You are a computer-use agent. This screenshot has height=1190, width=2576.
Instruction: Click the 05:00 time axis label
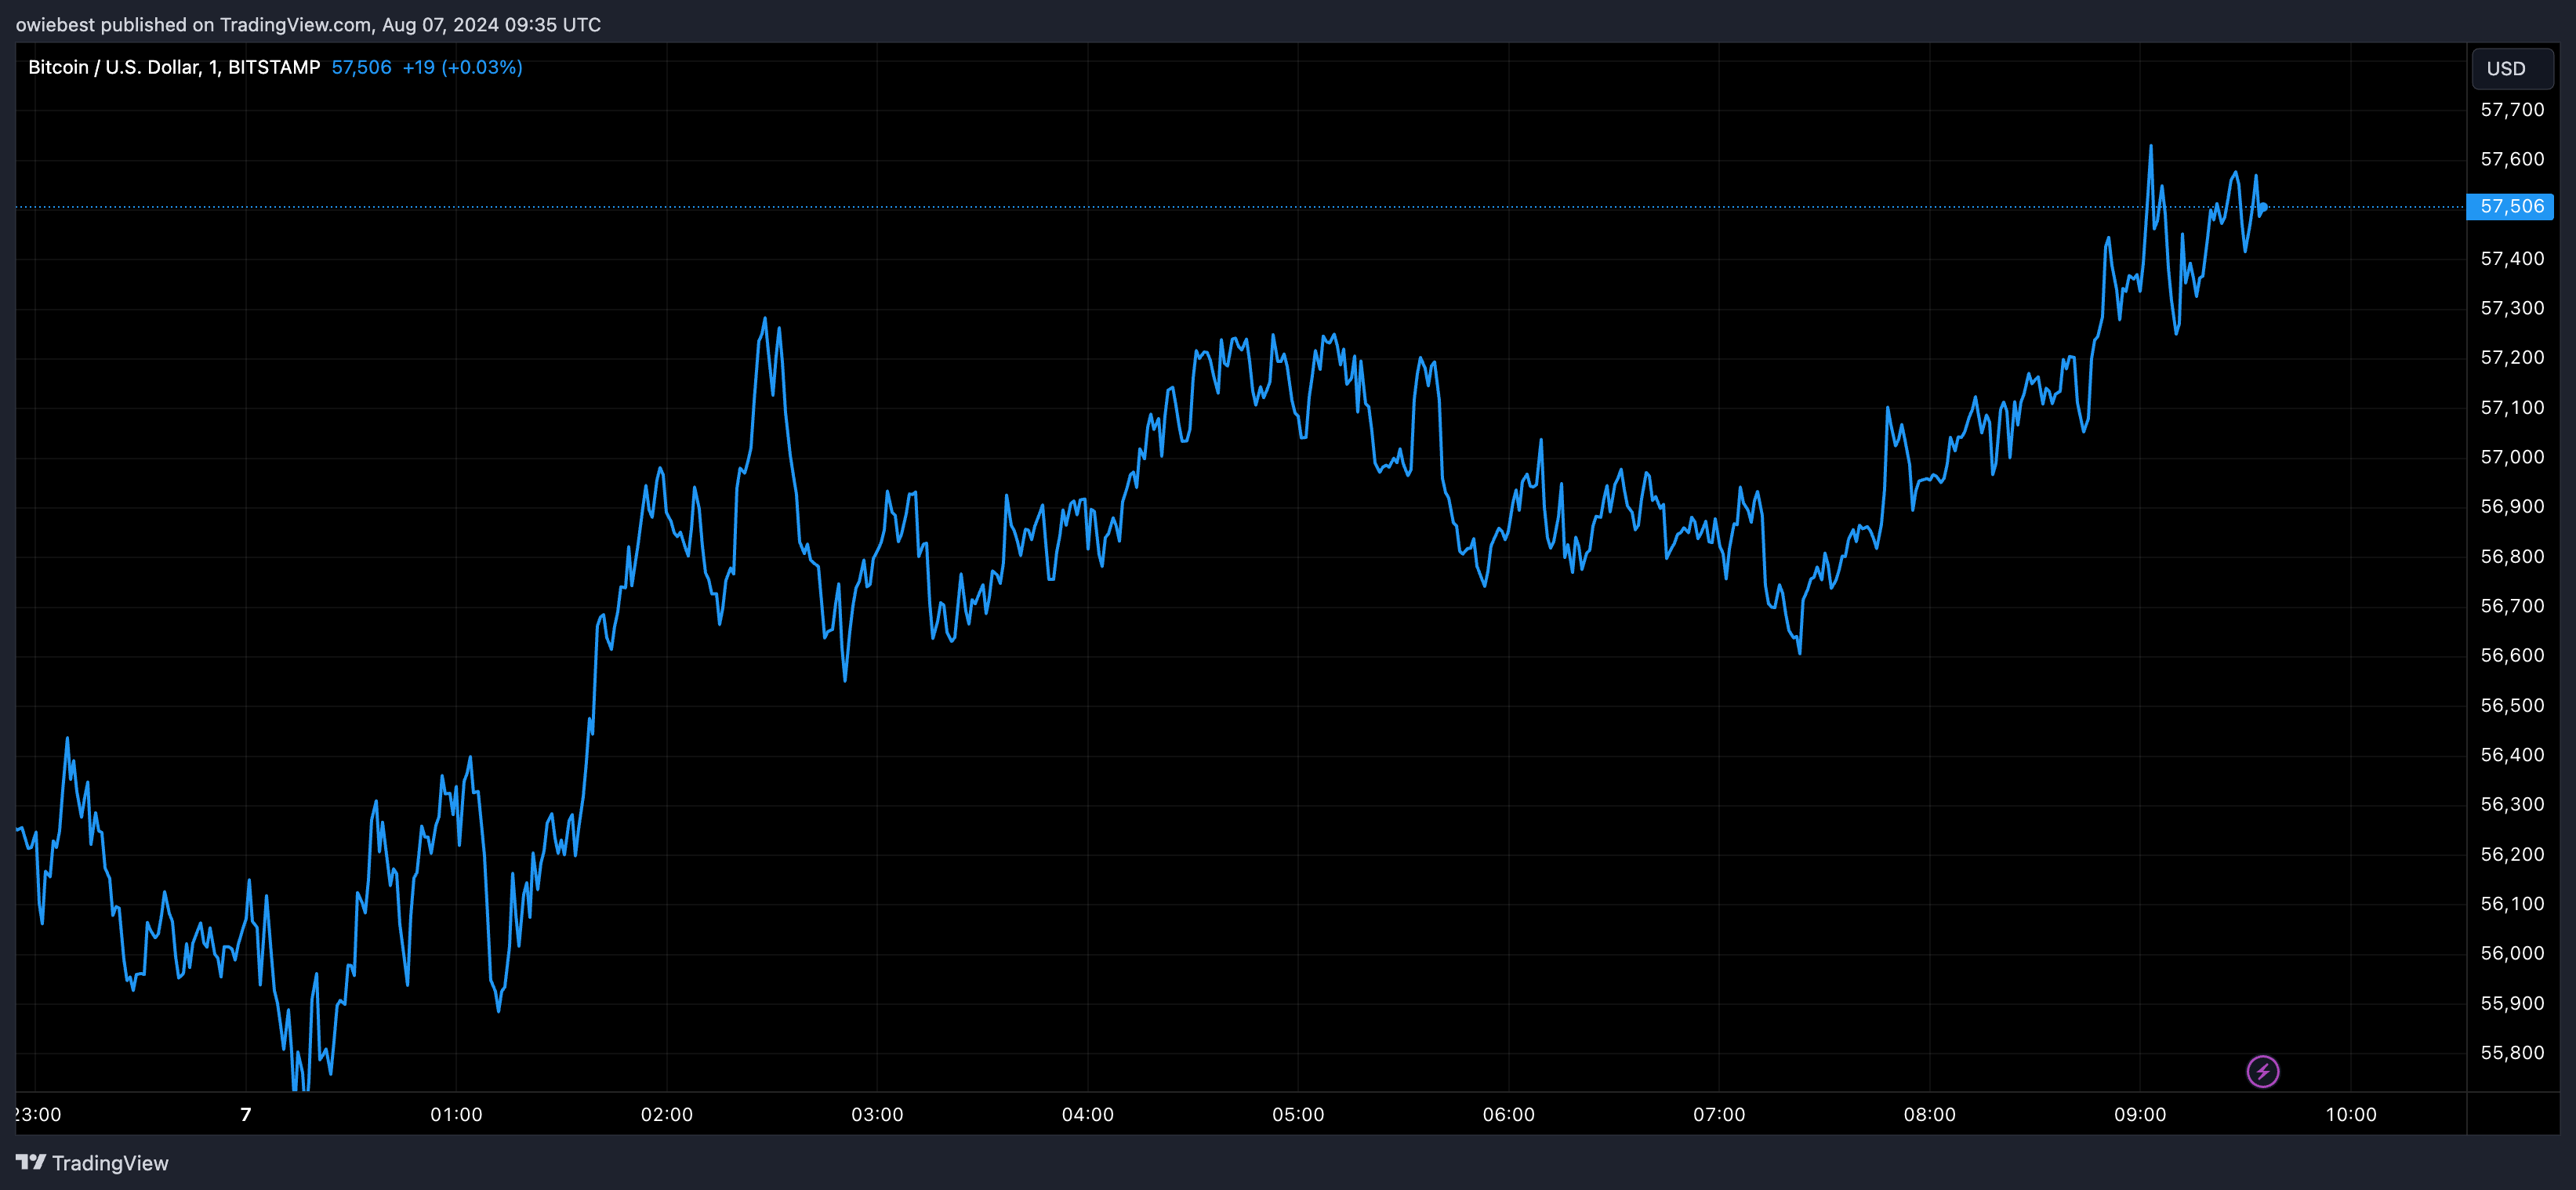[1298, 1115]
